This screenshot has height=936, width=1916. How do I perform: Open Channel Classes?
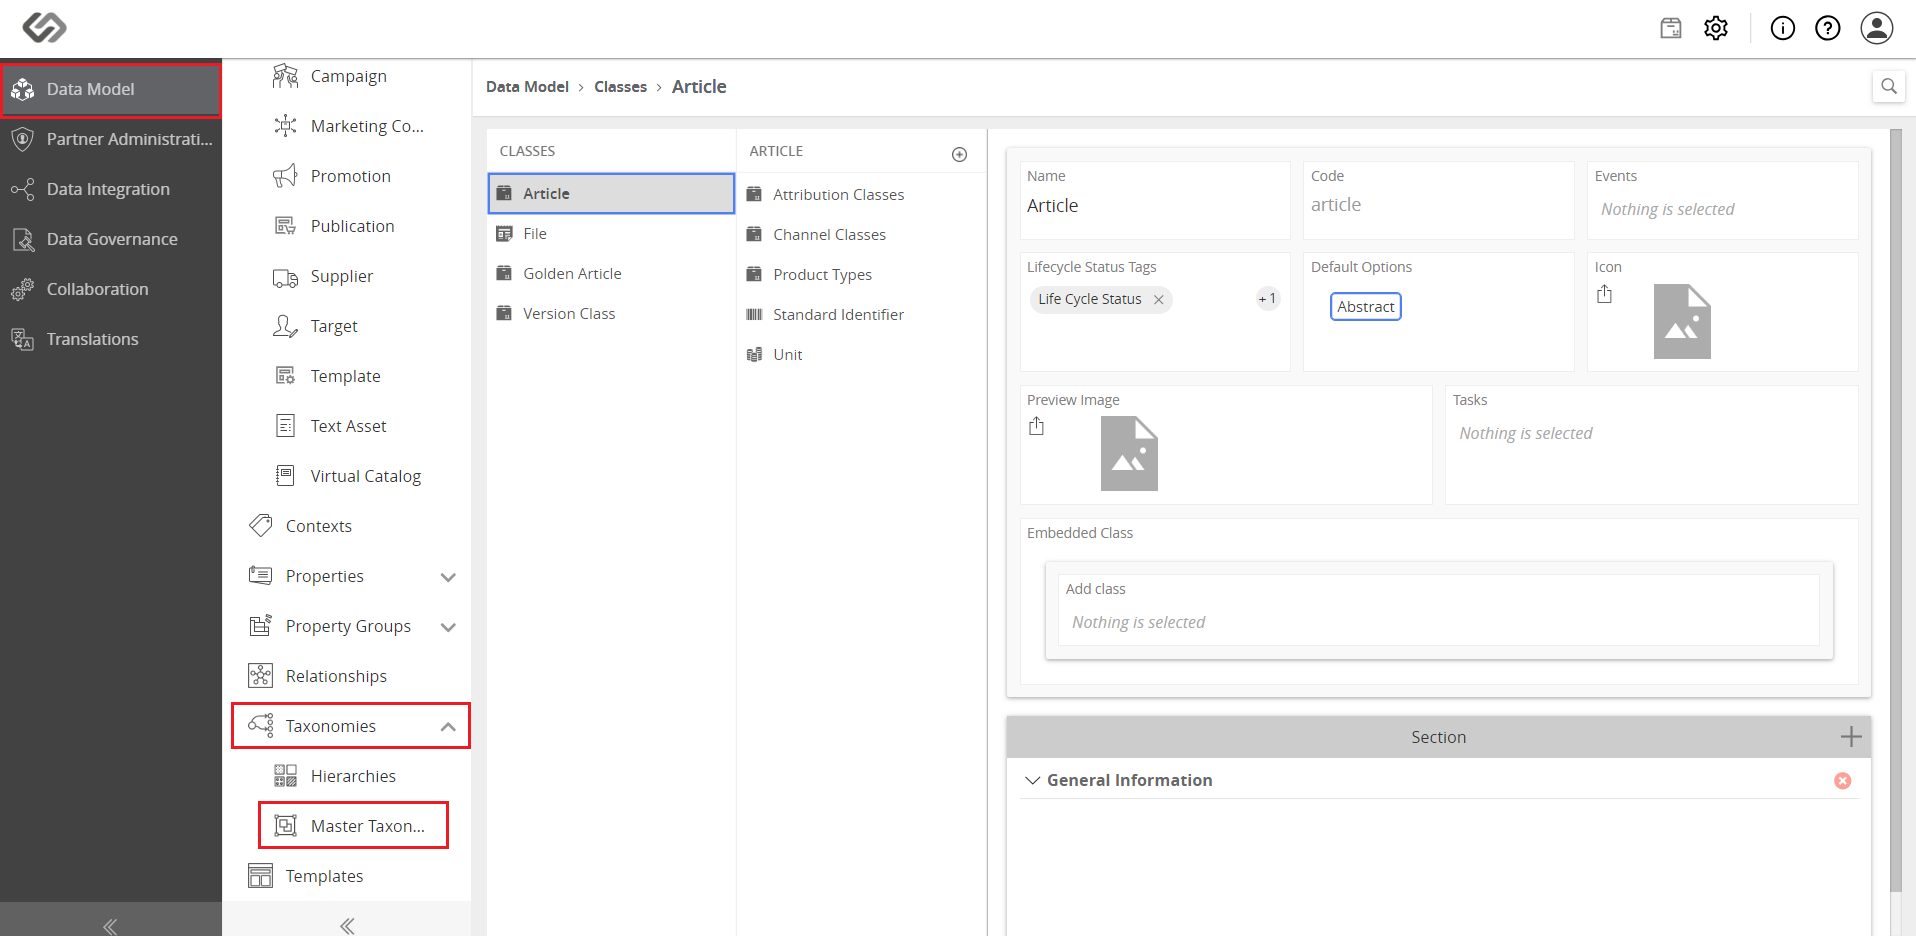click(861, 235)
